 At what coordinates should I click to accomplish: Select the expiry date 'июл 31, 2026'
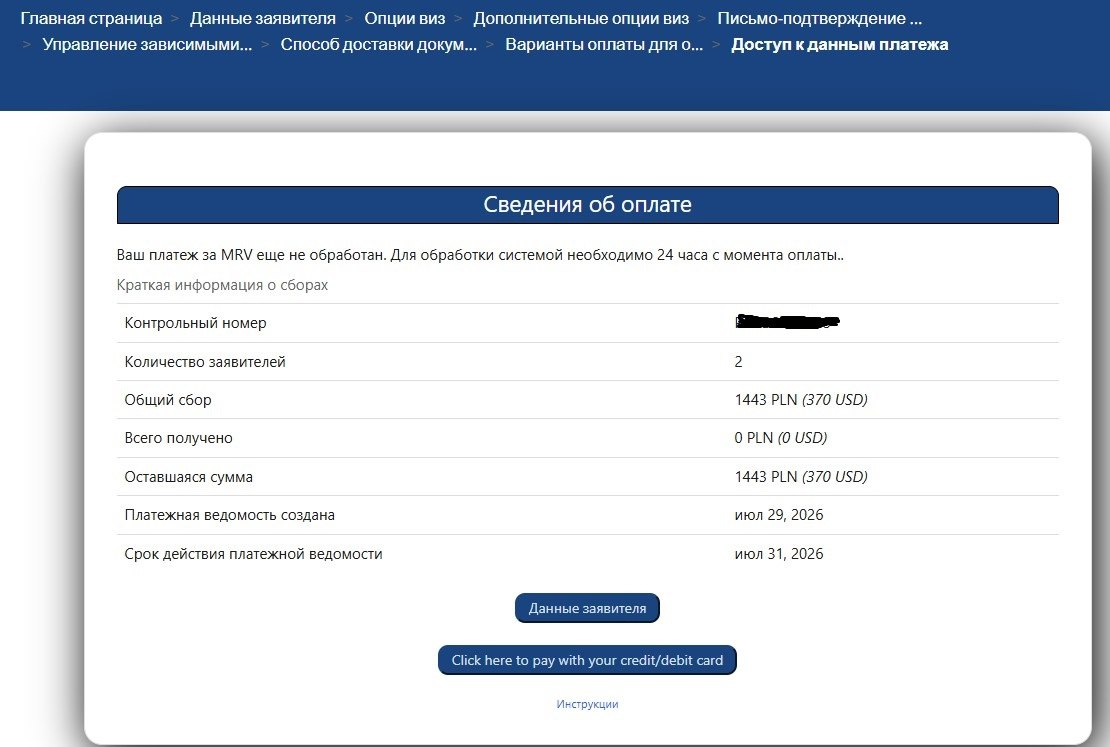[x=779, y=554]
